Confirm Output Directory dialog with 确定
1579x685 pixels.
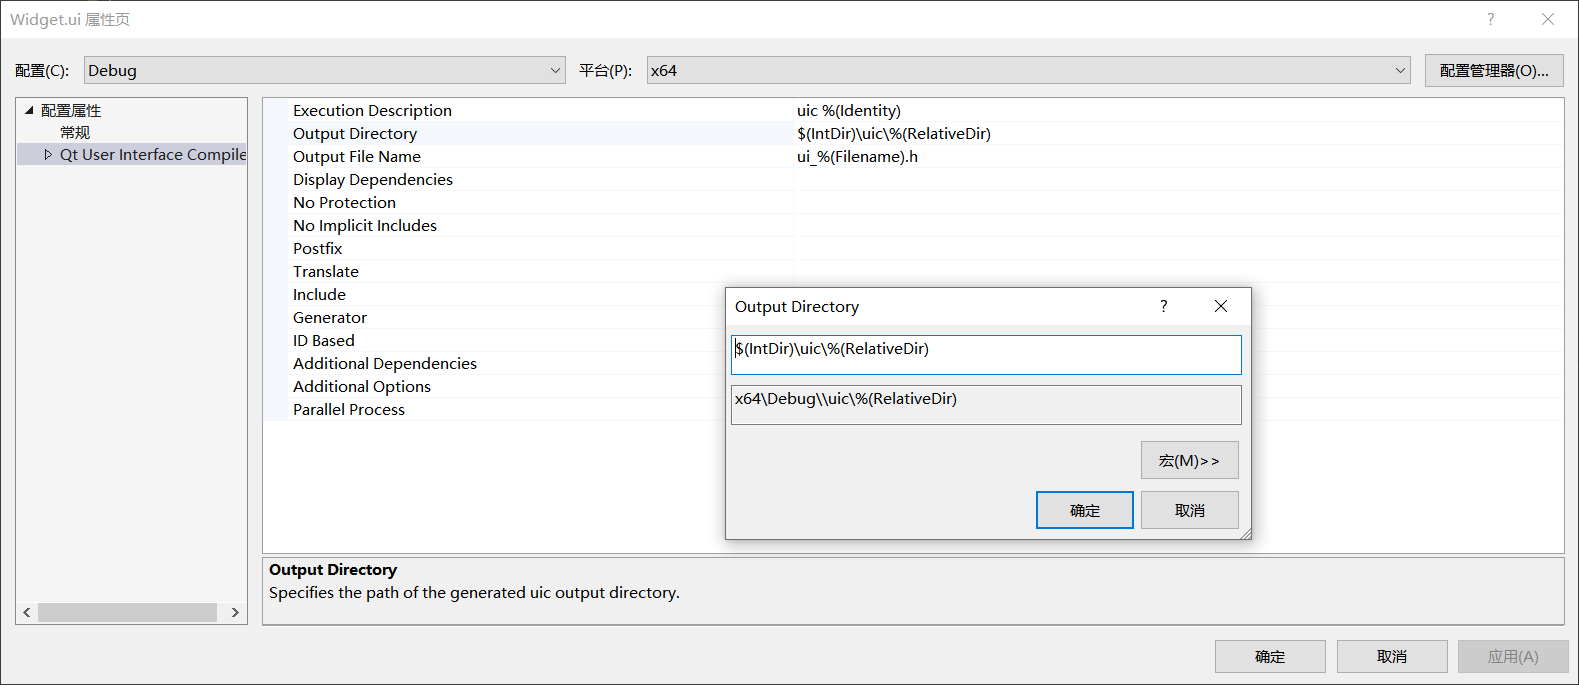[x=1085, y=510]
